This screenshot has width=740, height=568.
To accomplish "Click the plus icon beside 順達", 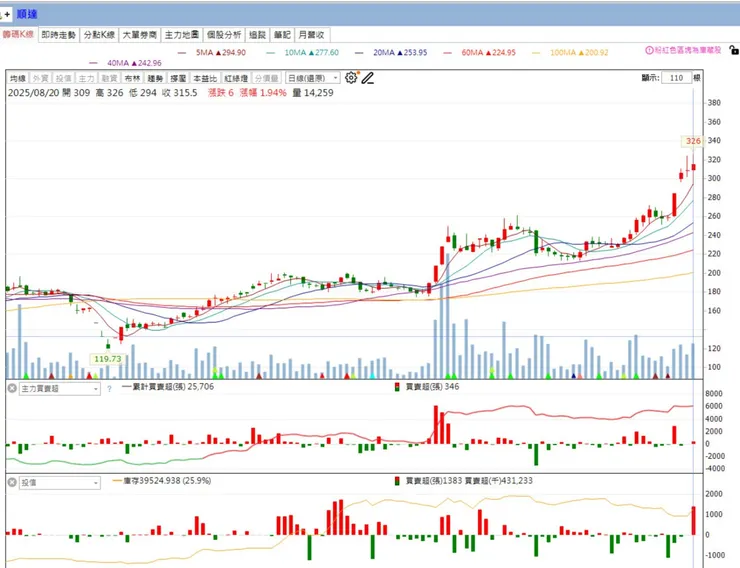I will click(7, 14).
